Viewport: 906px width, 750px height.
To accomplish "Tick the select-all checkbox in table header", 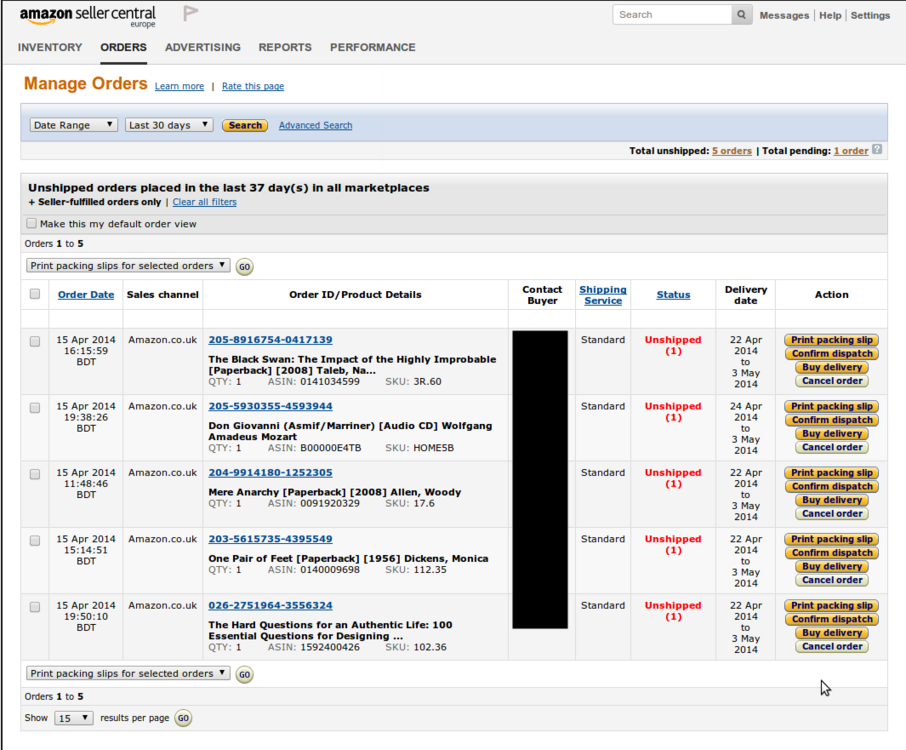I will 35,294.
